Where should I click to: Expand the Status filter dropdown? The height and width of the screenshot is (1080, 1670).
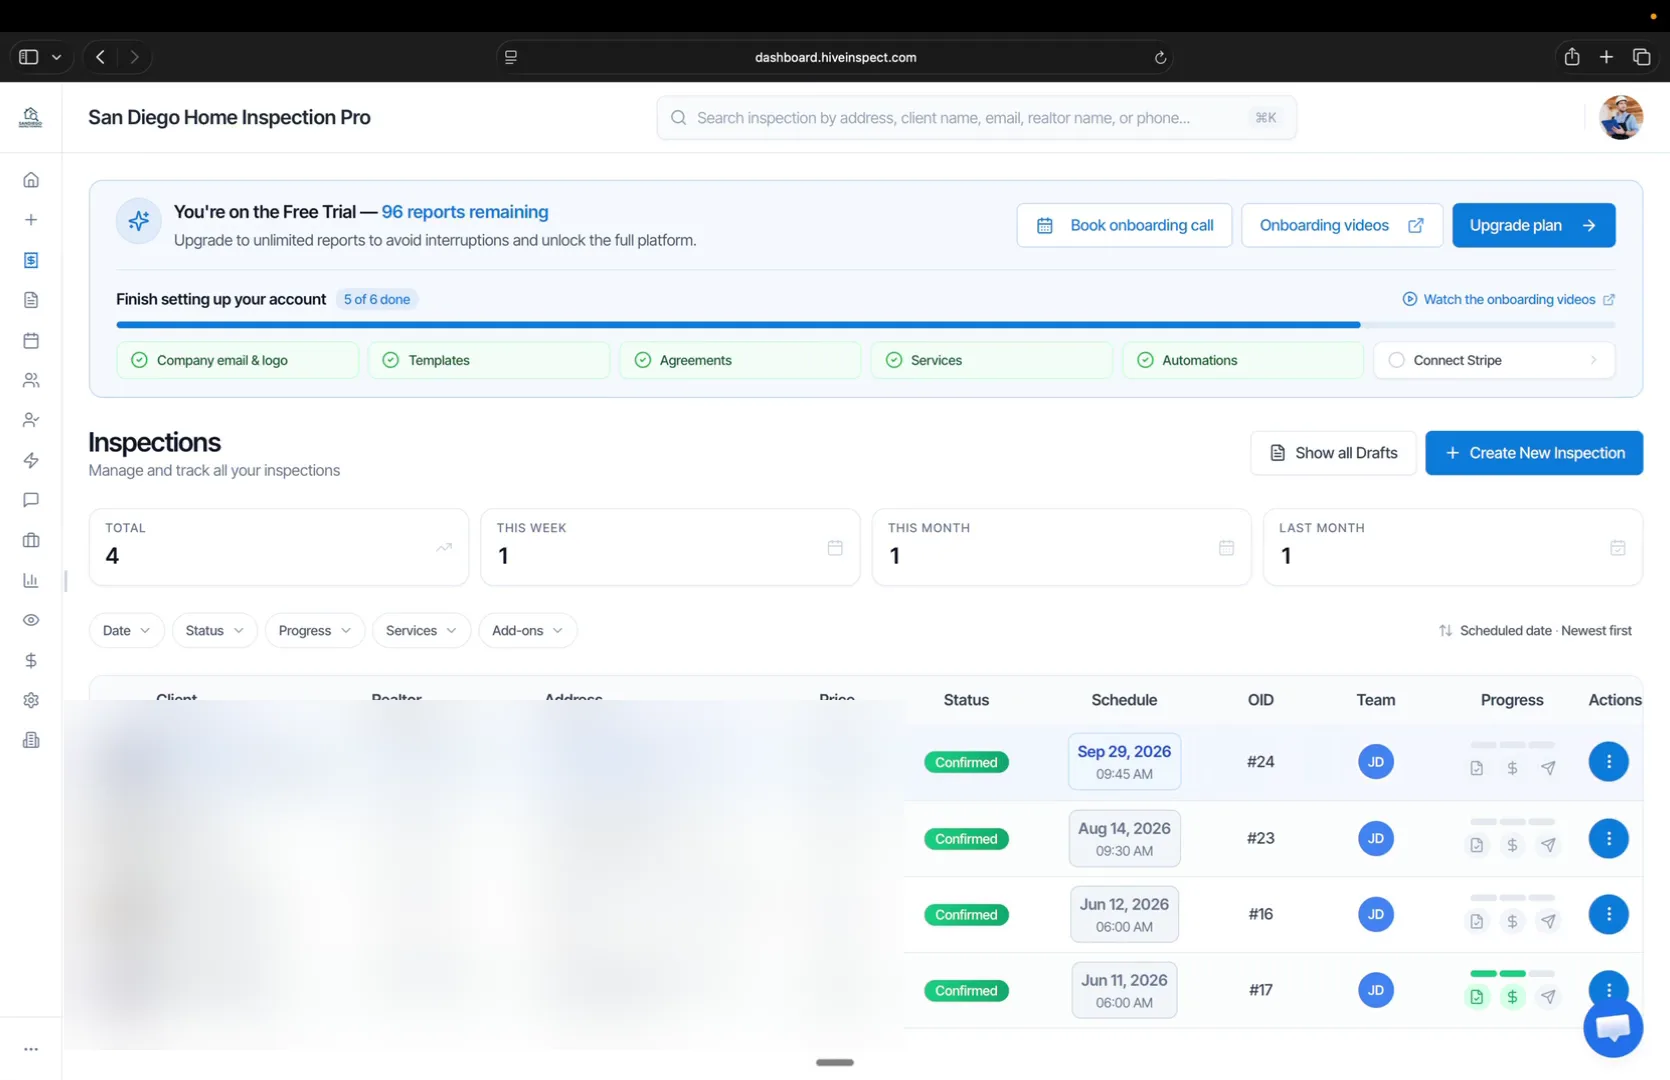click(x=214, y=630)
